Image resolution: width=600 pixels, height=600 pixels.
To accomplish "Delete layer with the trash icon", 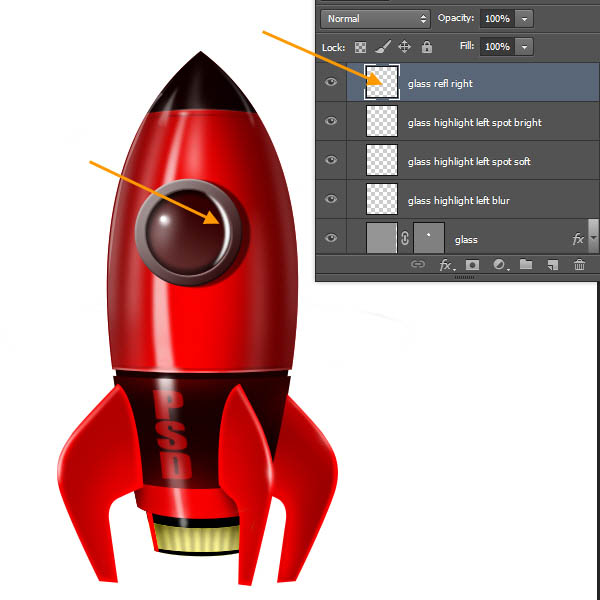I will (x=579, y=265).
